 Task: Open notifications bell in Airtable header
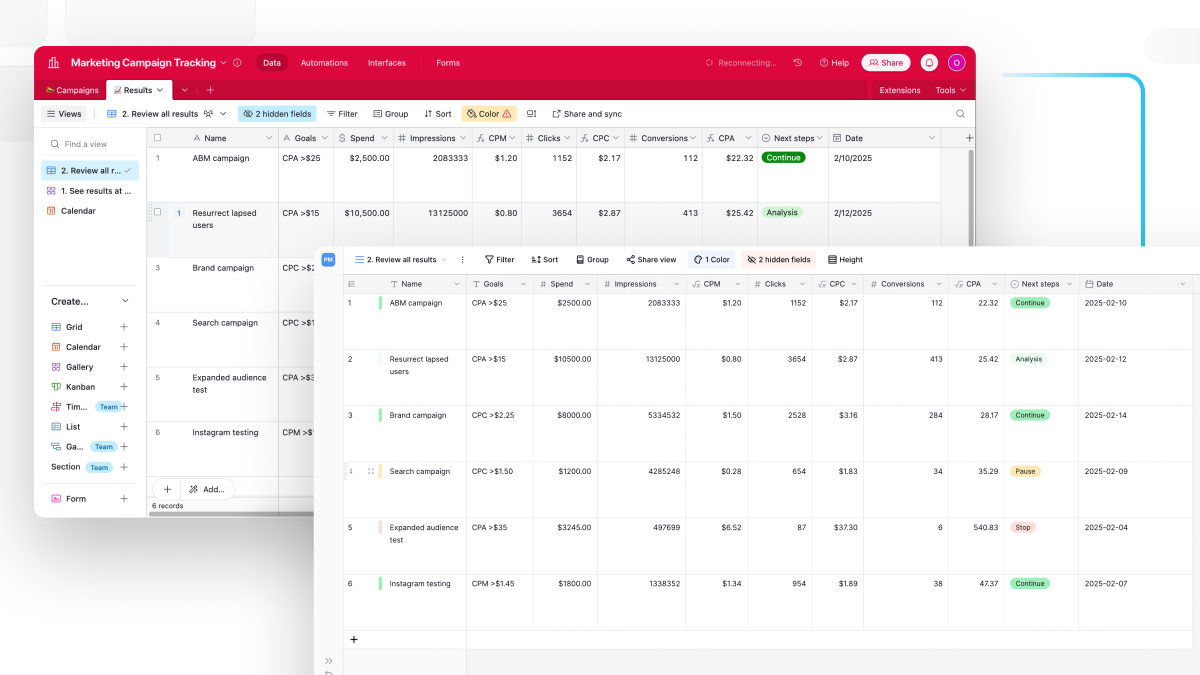pos(929,62)
